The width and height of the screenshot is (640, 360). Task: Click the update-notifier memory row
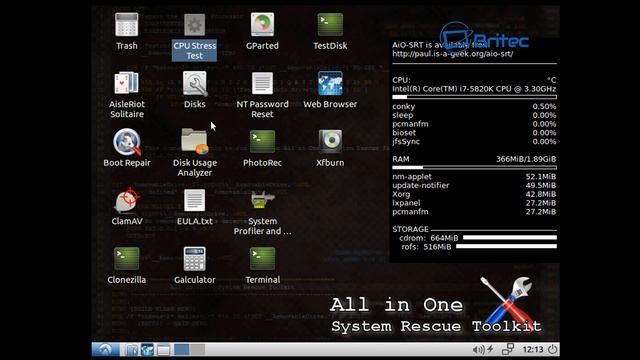(x=474, y=185)
